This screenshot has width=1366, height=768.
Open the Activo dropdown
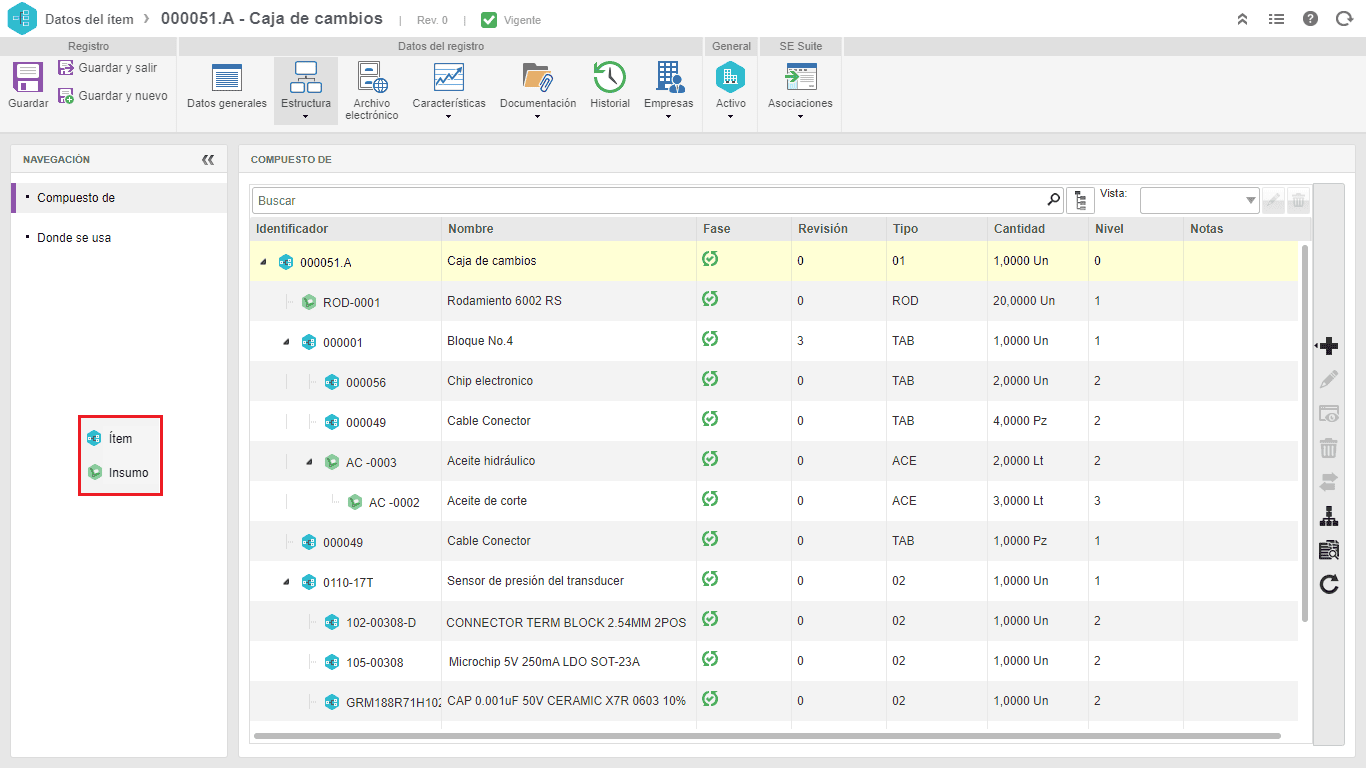point(730,90)
